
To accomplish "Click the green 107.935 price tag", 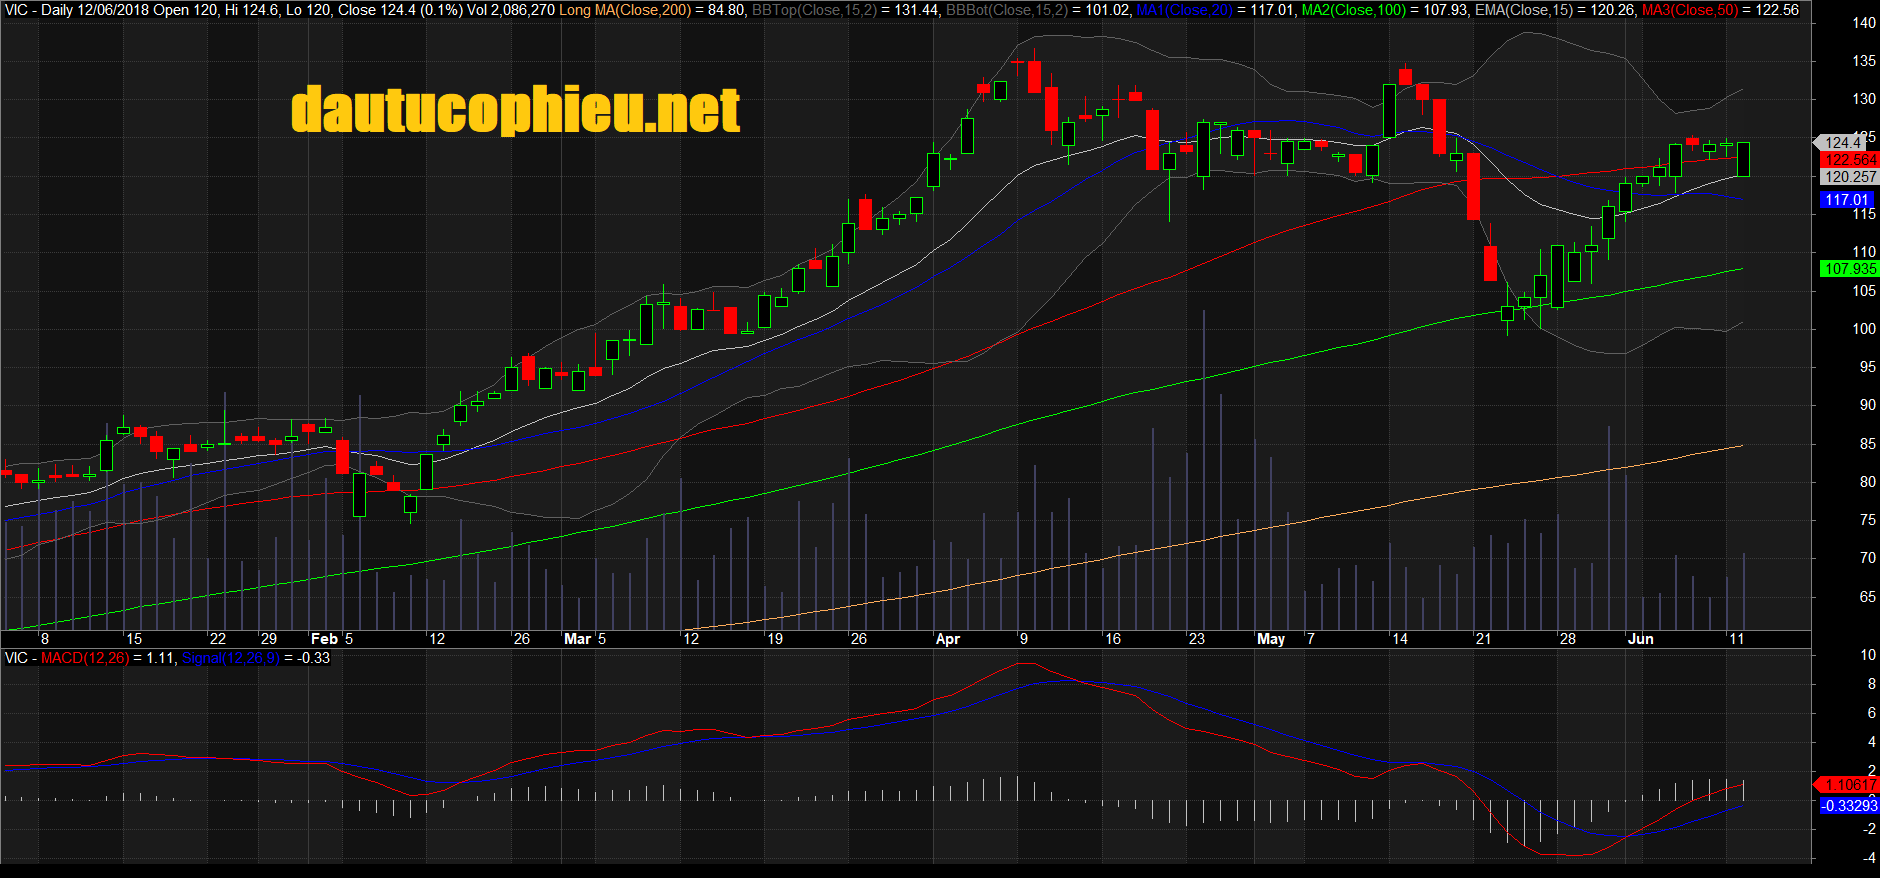I will tap(1850, 269).
